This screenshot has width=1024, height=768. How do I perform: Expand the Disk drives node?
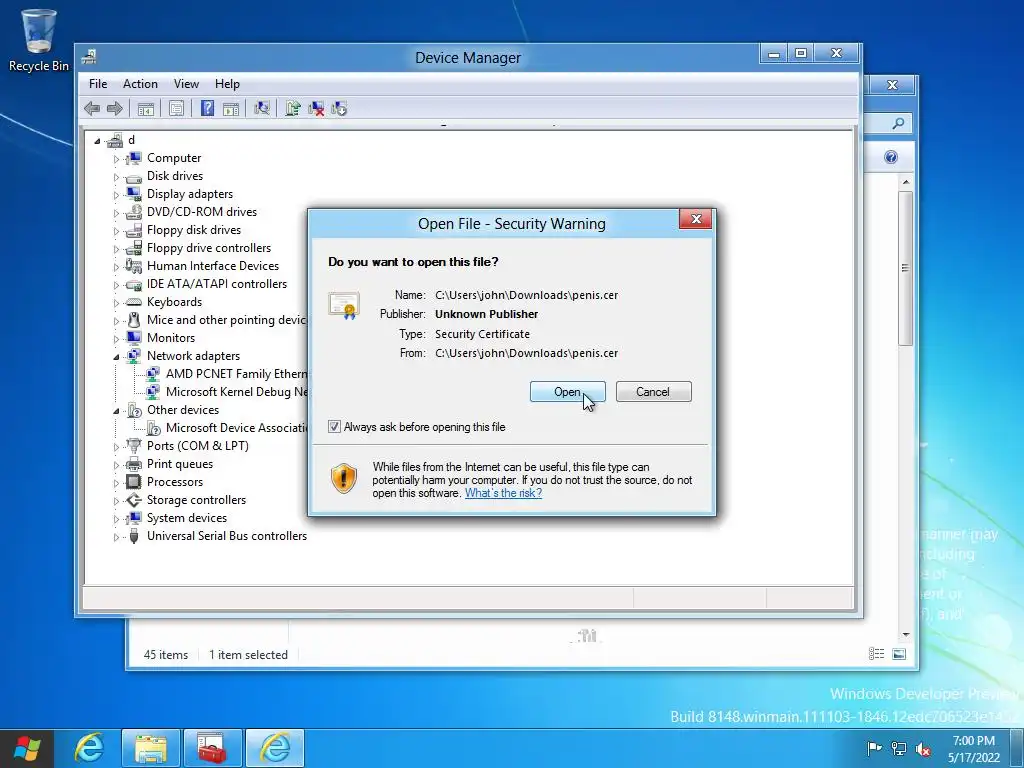coord(116,177)
